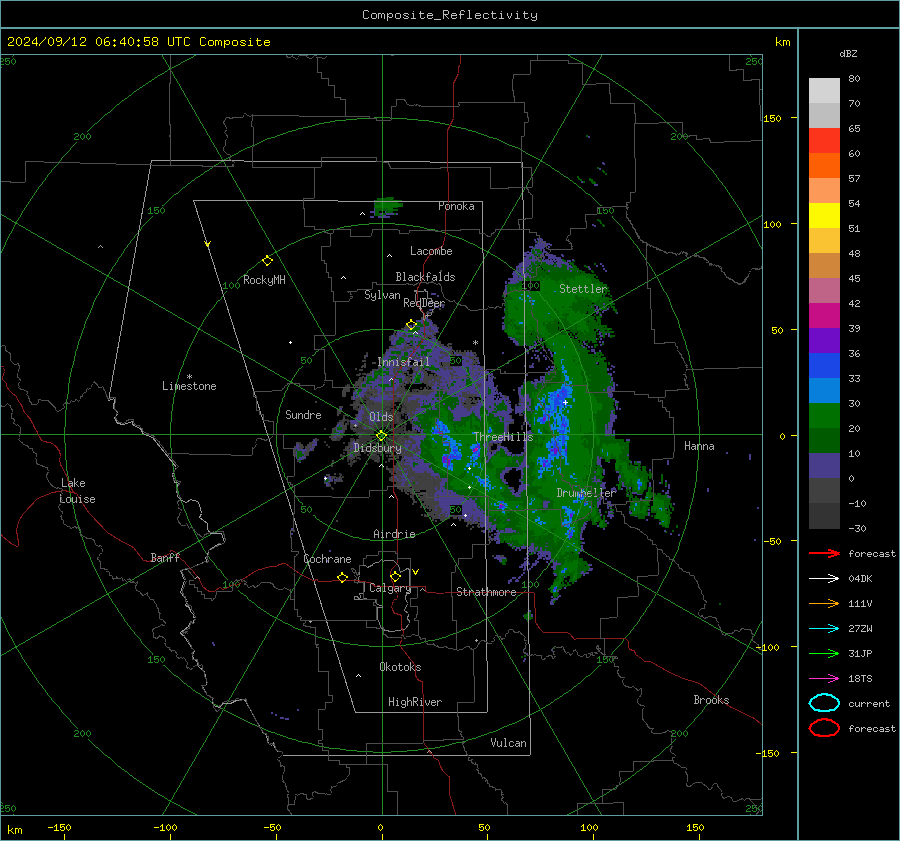Click the yellow diamond marker below RedDeer
900x841 pixels.
point(411,325)
